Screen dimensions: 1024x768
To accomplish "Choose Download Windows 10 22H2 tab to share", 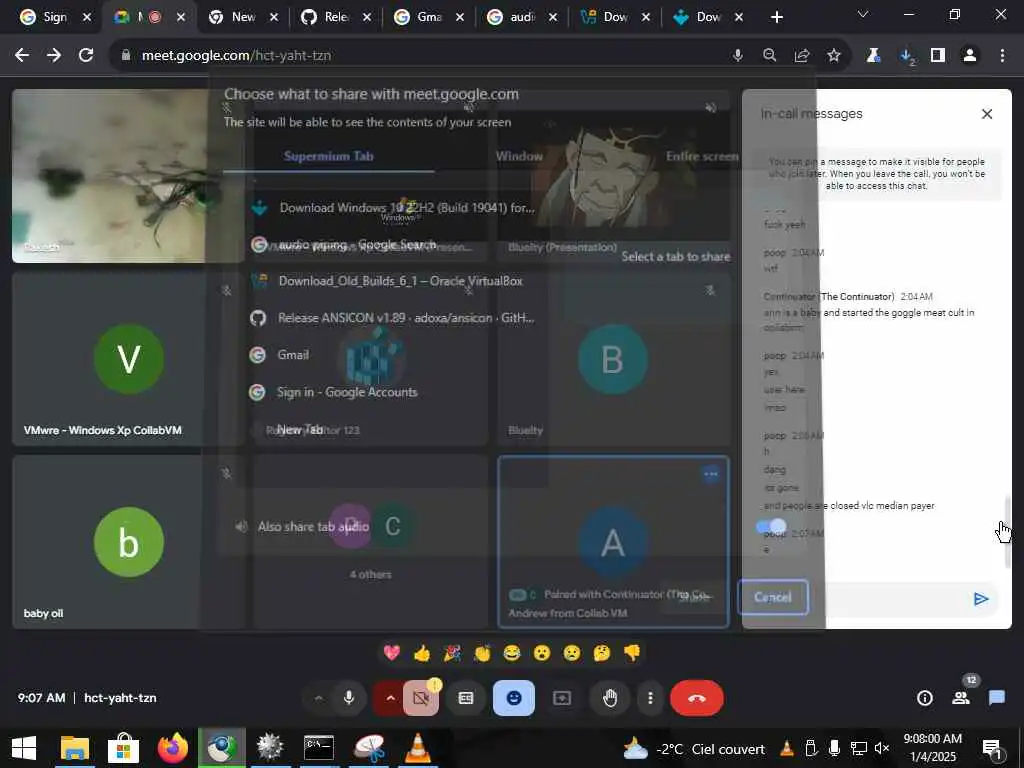I will (393, 208).
